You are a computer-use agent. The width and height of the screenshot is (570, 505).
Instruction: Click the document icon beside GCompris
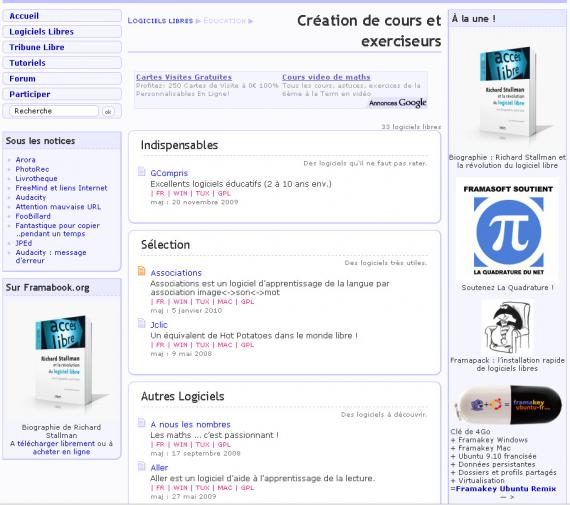pyautogui.click(x=141, y=171)
